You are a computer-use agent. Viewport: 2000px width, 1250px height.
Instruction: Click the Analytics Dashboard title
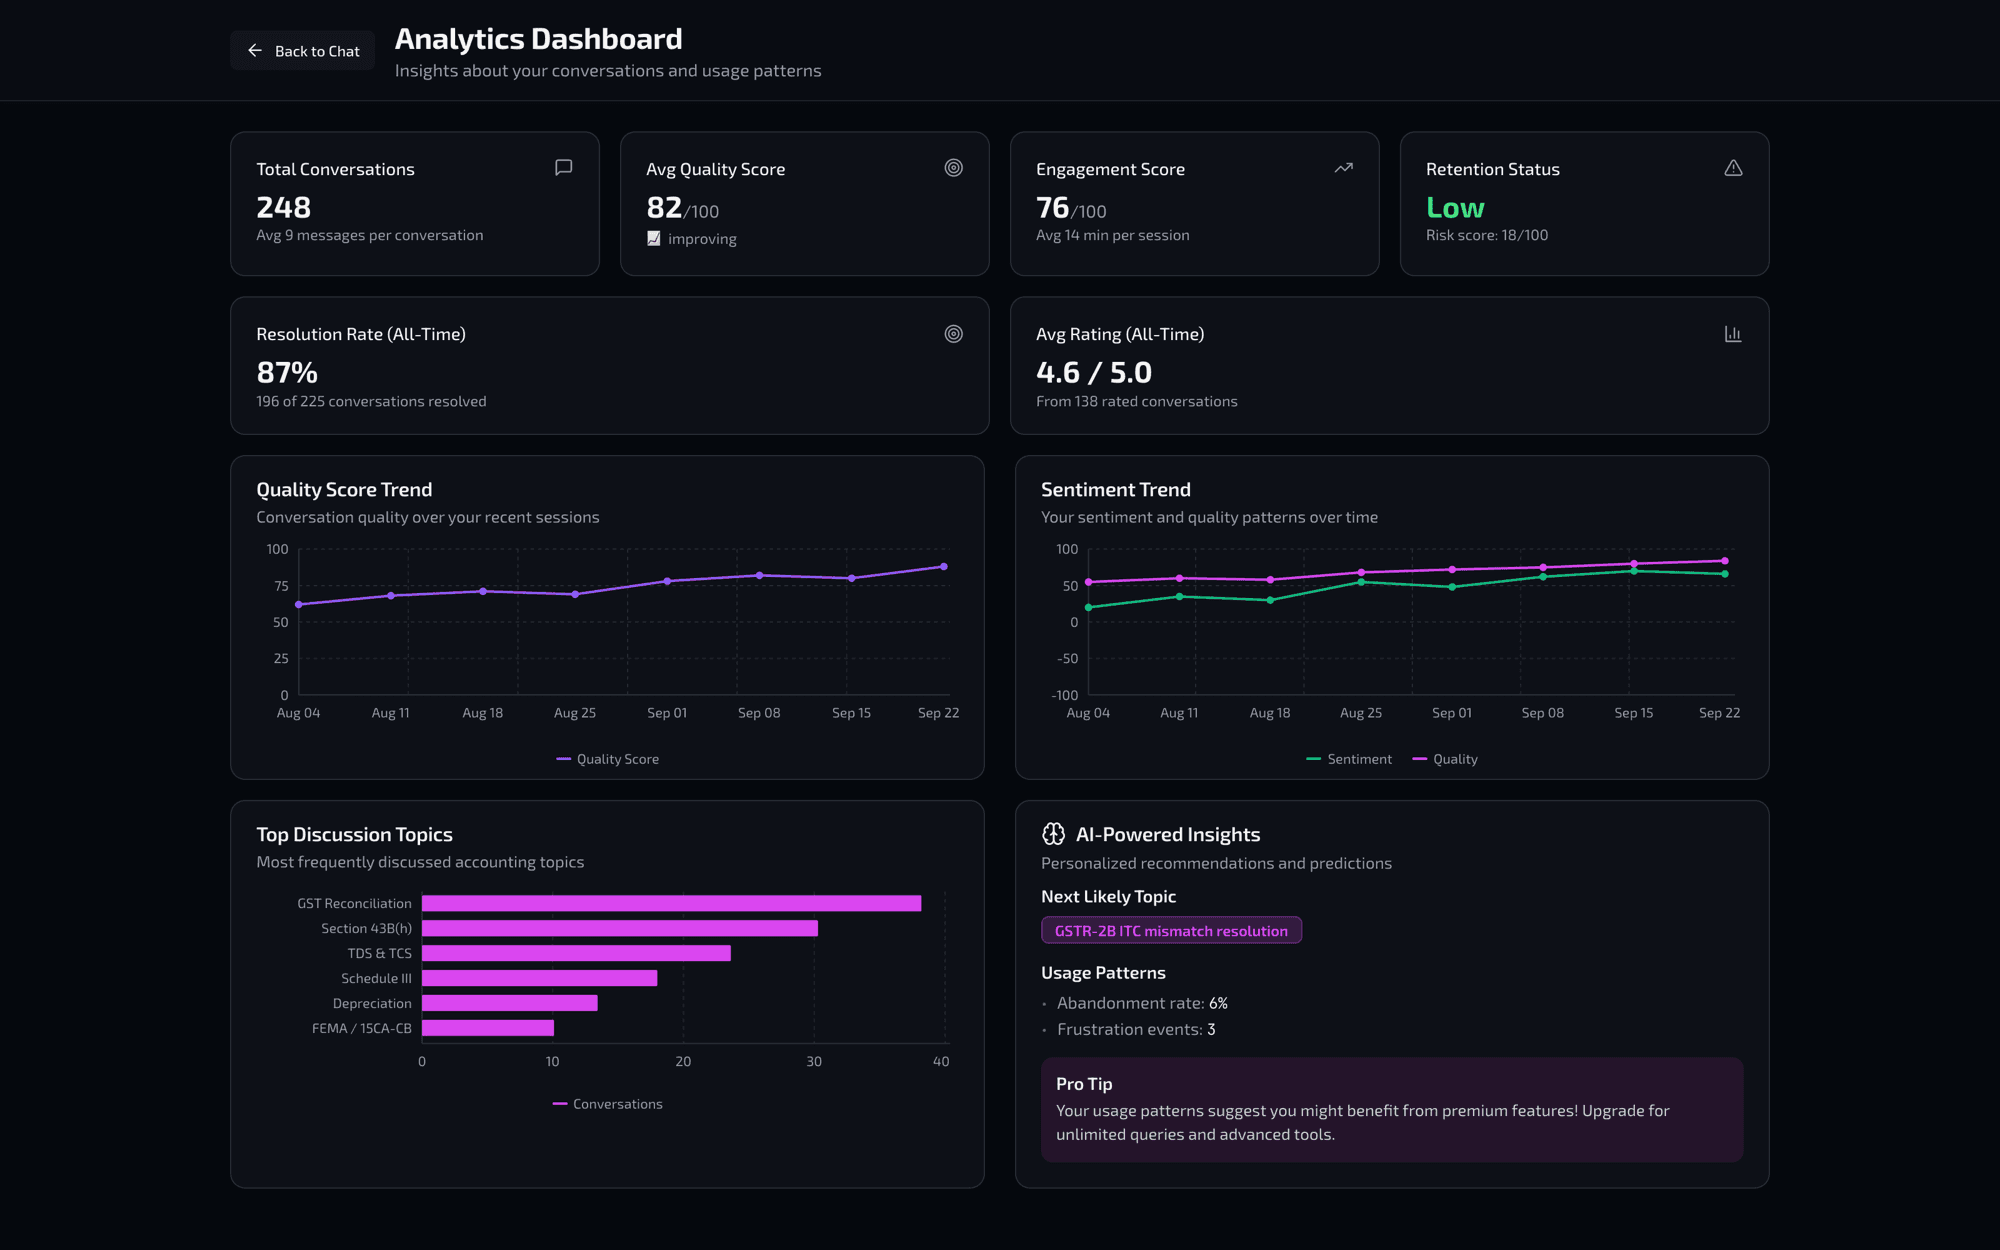[539, 38]
